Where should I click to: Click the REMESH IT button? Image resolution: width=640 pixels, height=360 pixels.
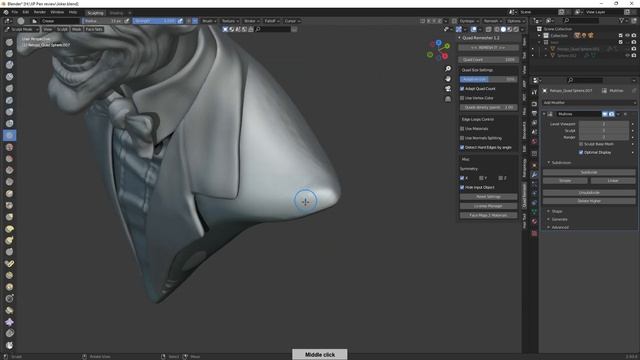pos(488,47)
